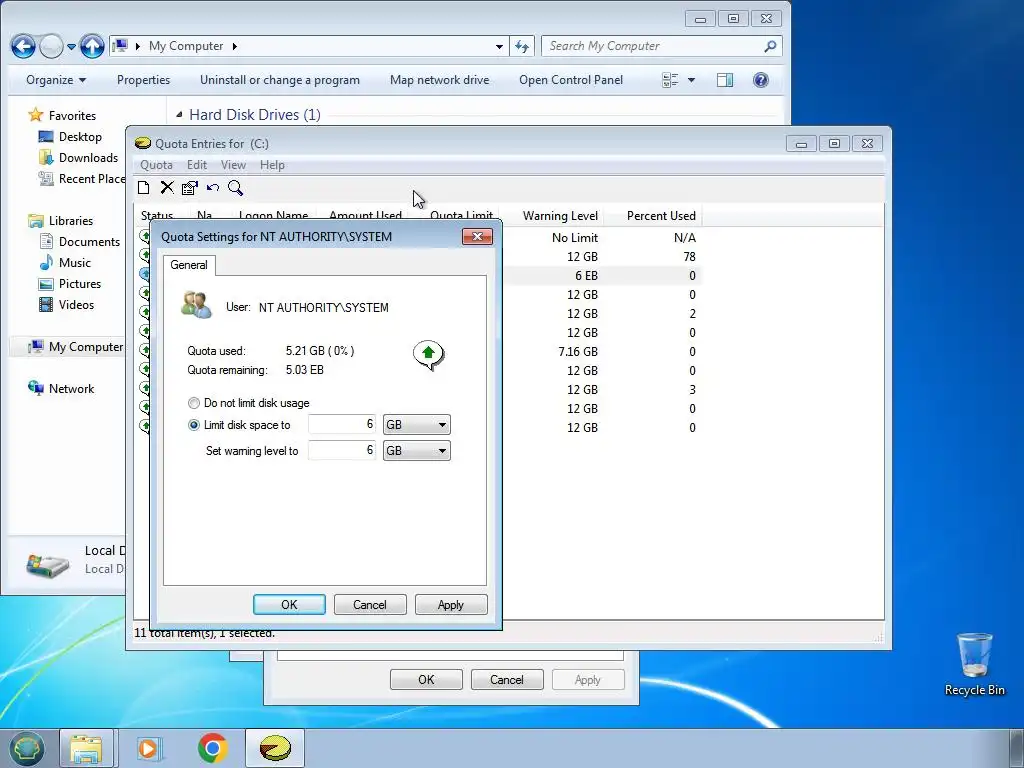Select the Recycle Bin desktop icon
The width and height of the screenshot is (1024, 768).
[974, 664]
